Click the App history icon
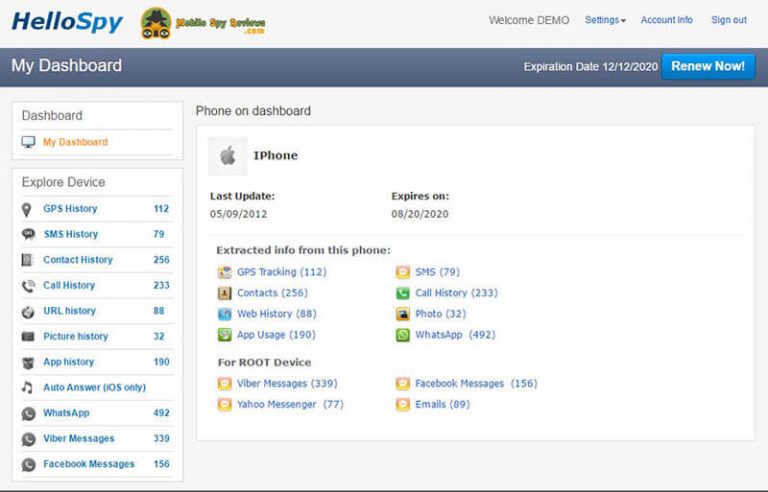 point(28,363)
